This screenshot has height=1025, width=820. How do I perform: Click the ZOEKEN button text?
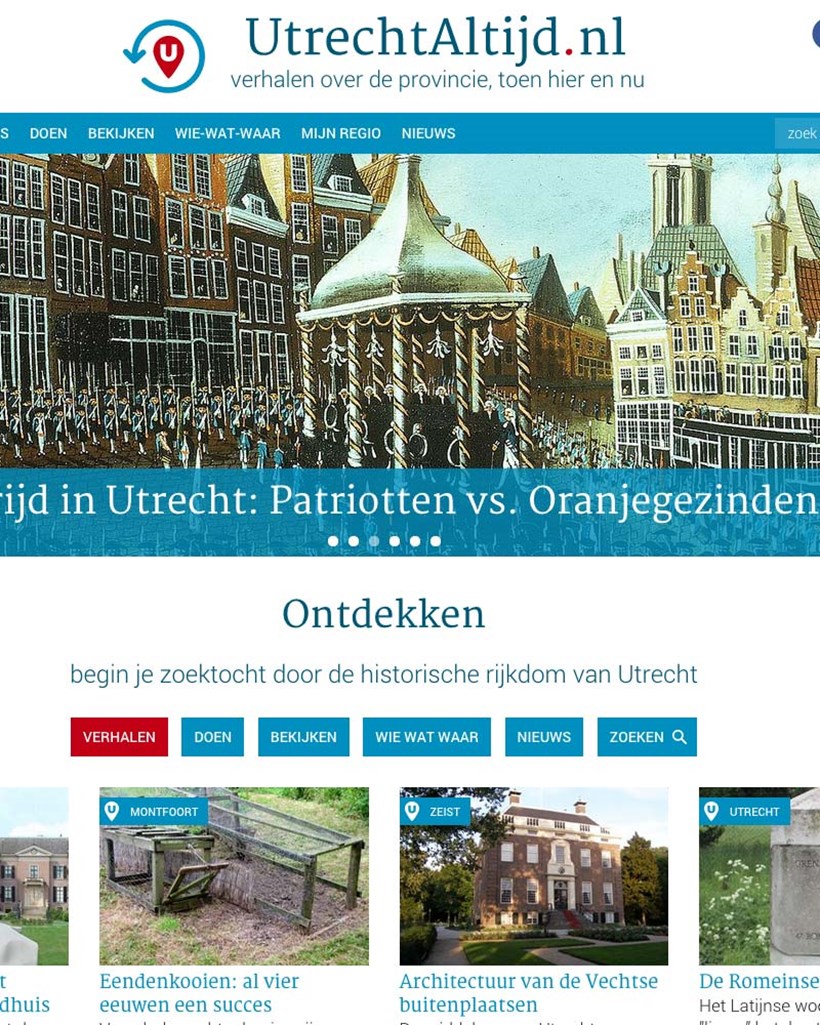pyautogui.click(x=636, y=737)
